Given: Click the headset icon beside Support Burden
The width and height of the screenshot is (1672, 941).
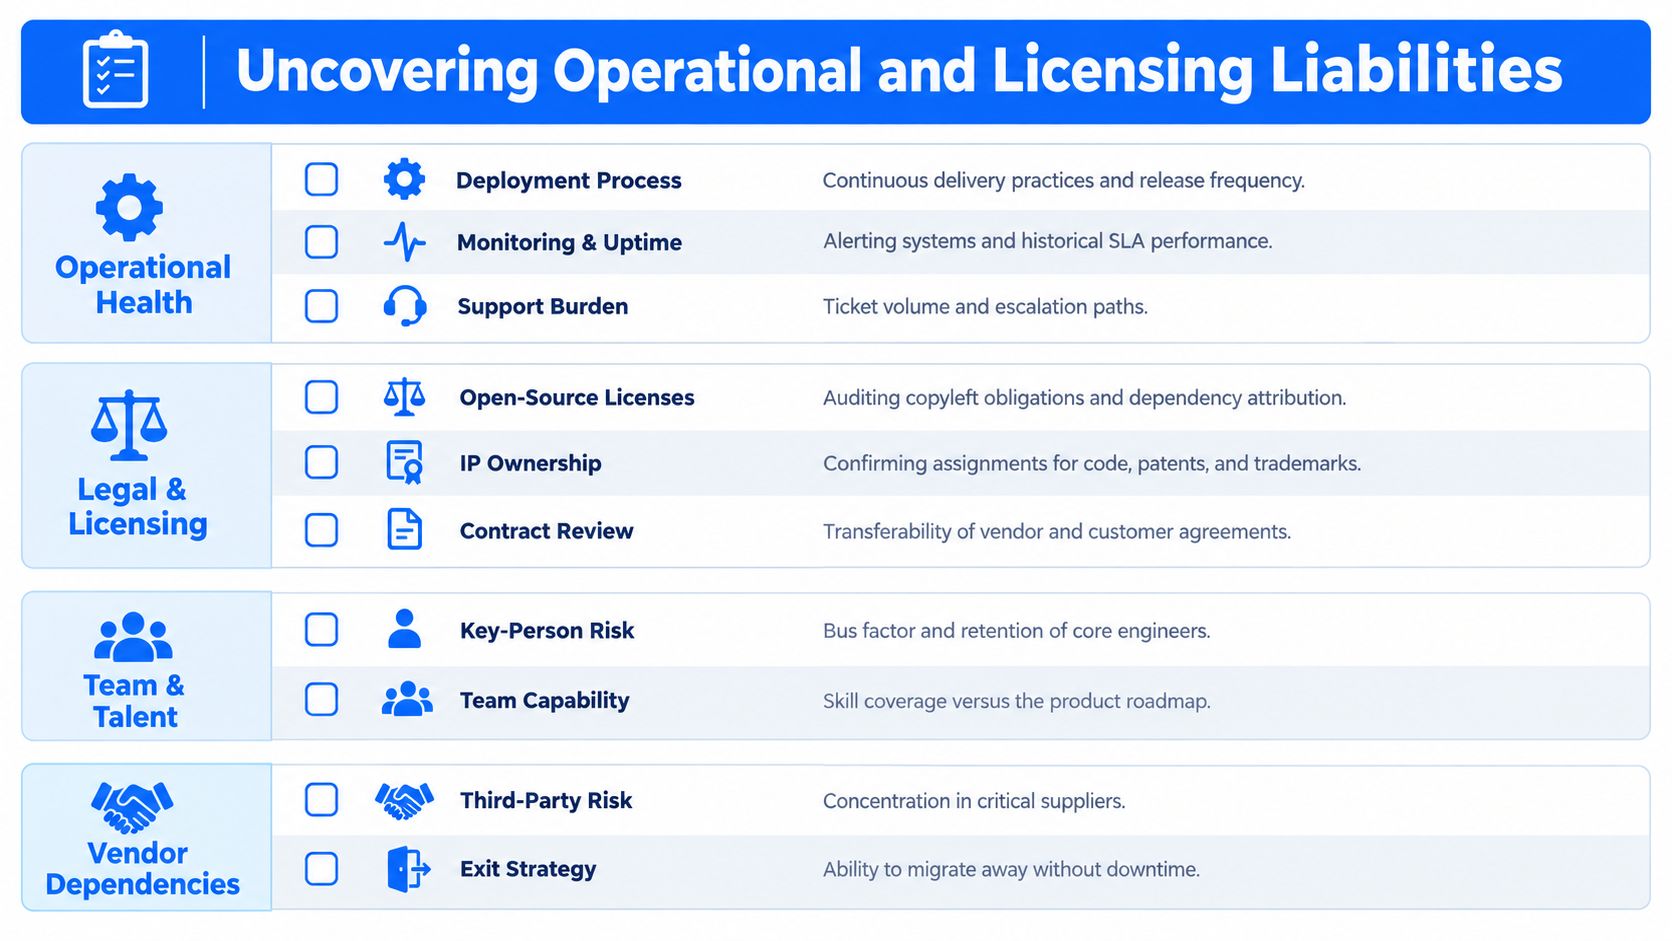Looking at the screenshot, I should [x=405, y=306].
